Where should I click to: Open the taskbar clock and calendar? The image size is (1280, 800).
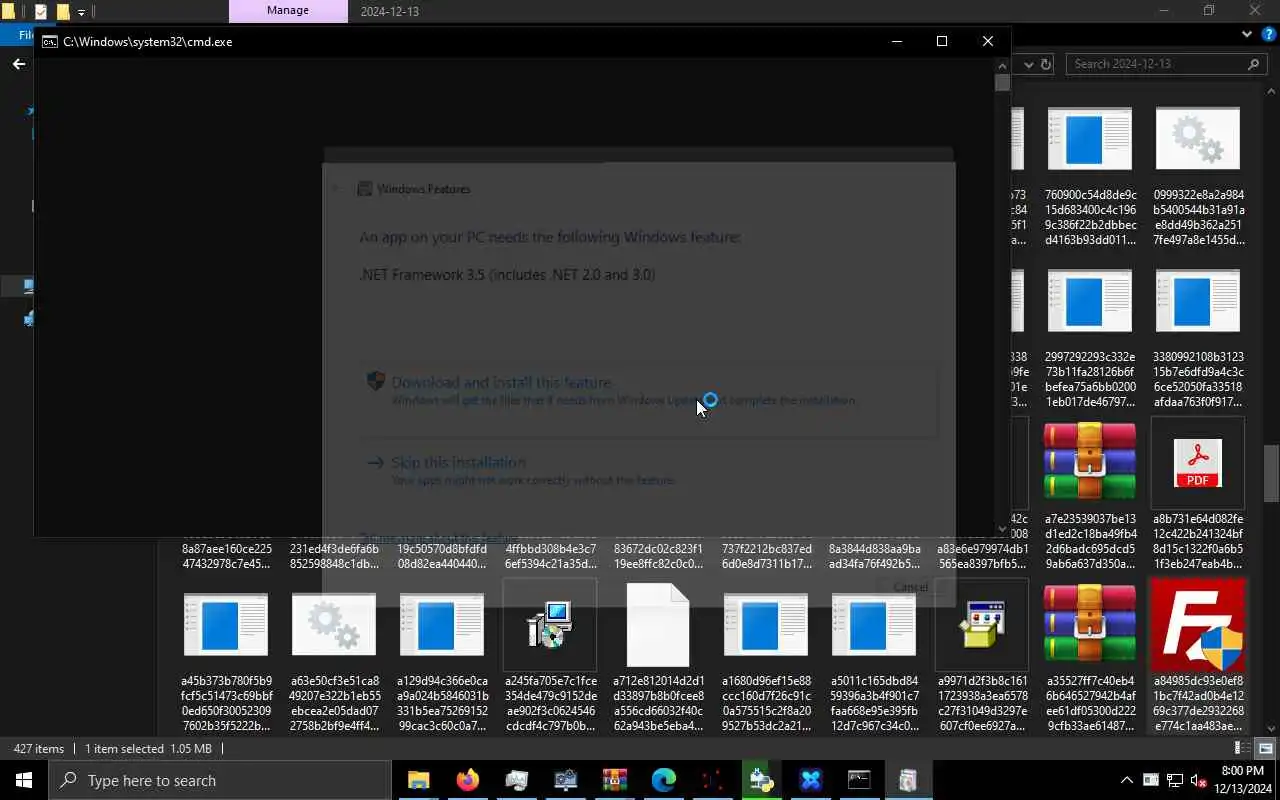tap(1245, 780)
